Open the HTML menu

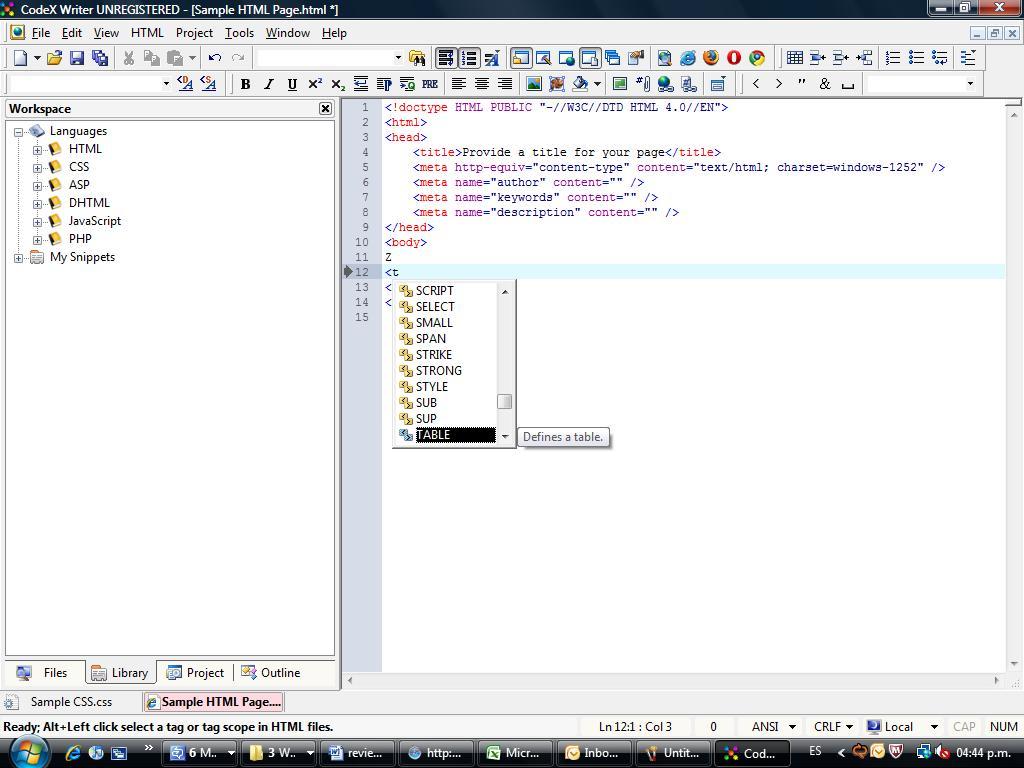(147, 32)
